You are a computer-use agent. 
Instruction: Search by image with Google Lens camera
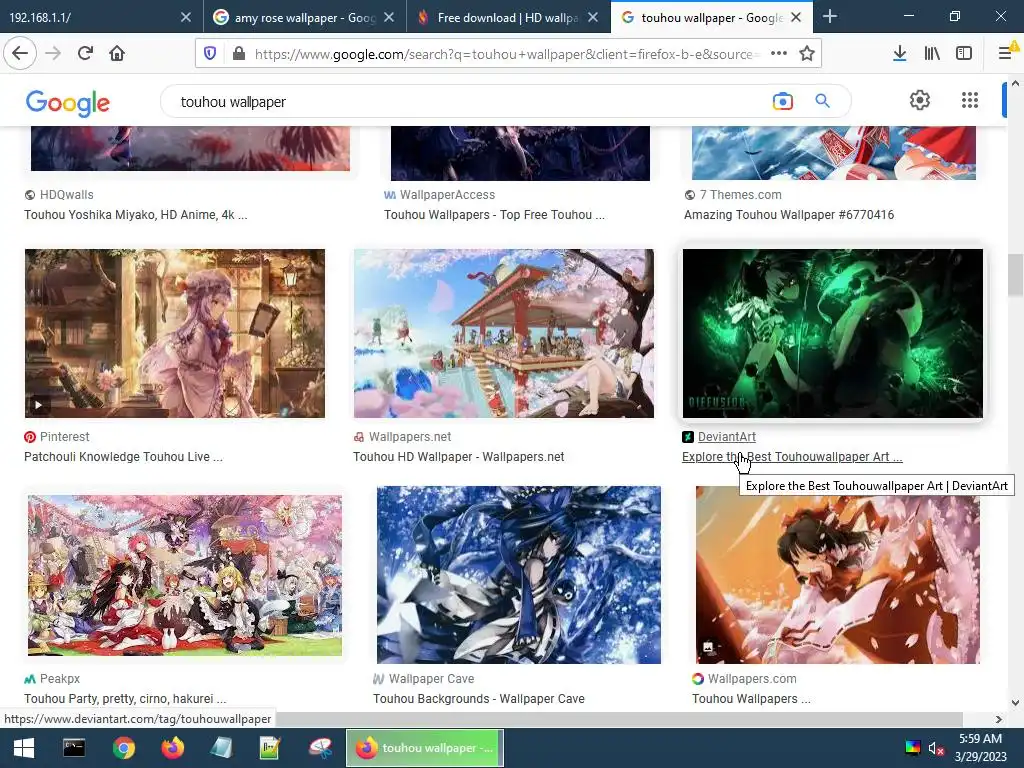(782, 101)
